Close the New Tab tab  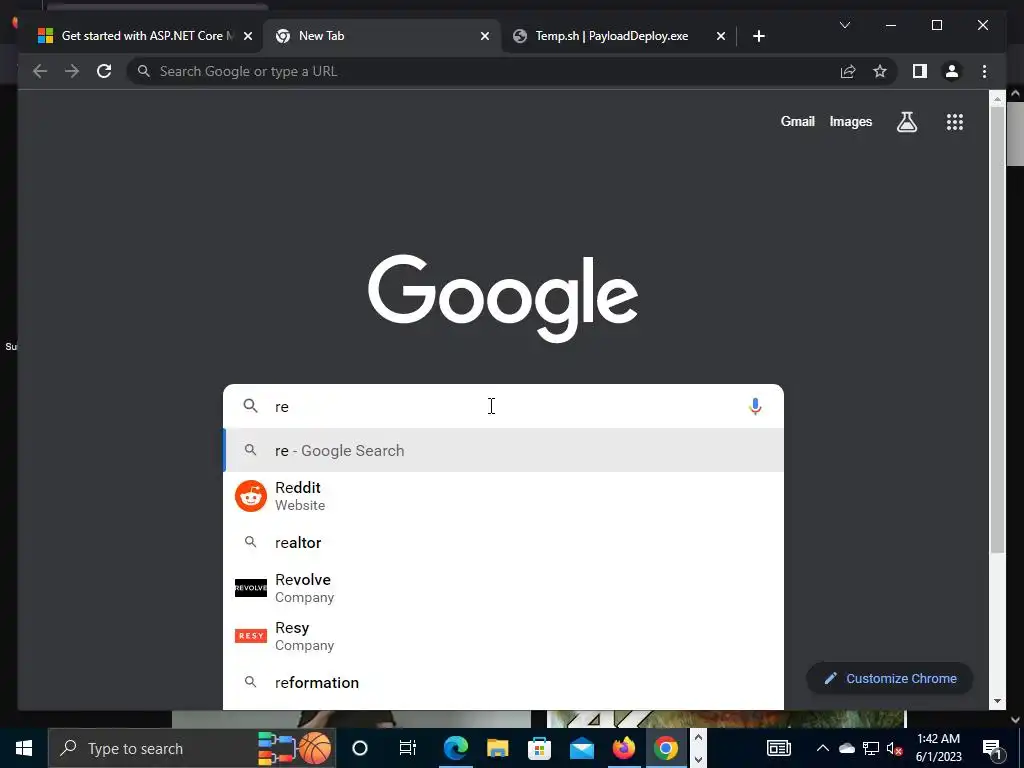coord(485,36)
